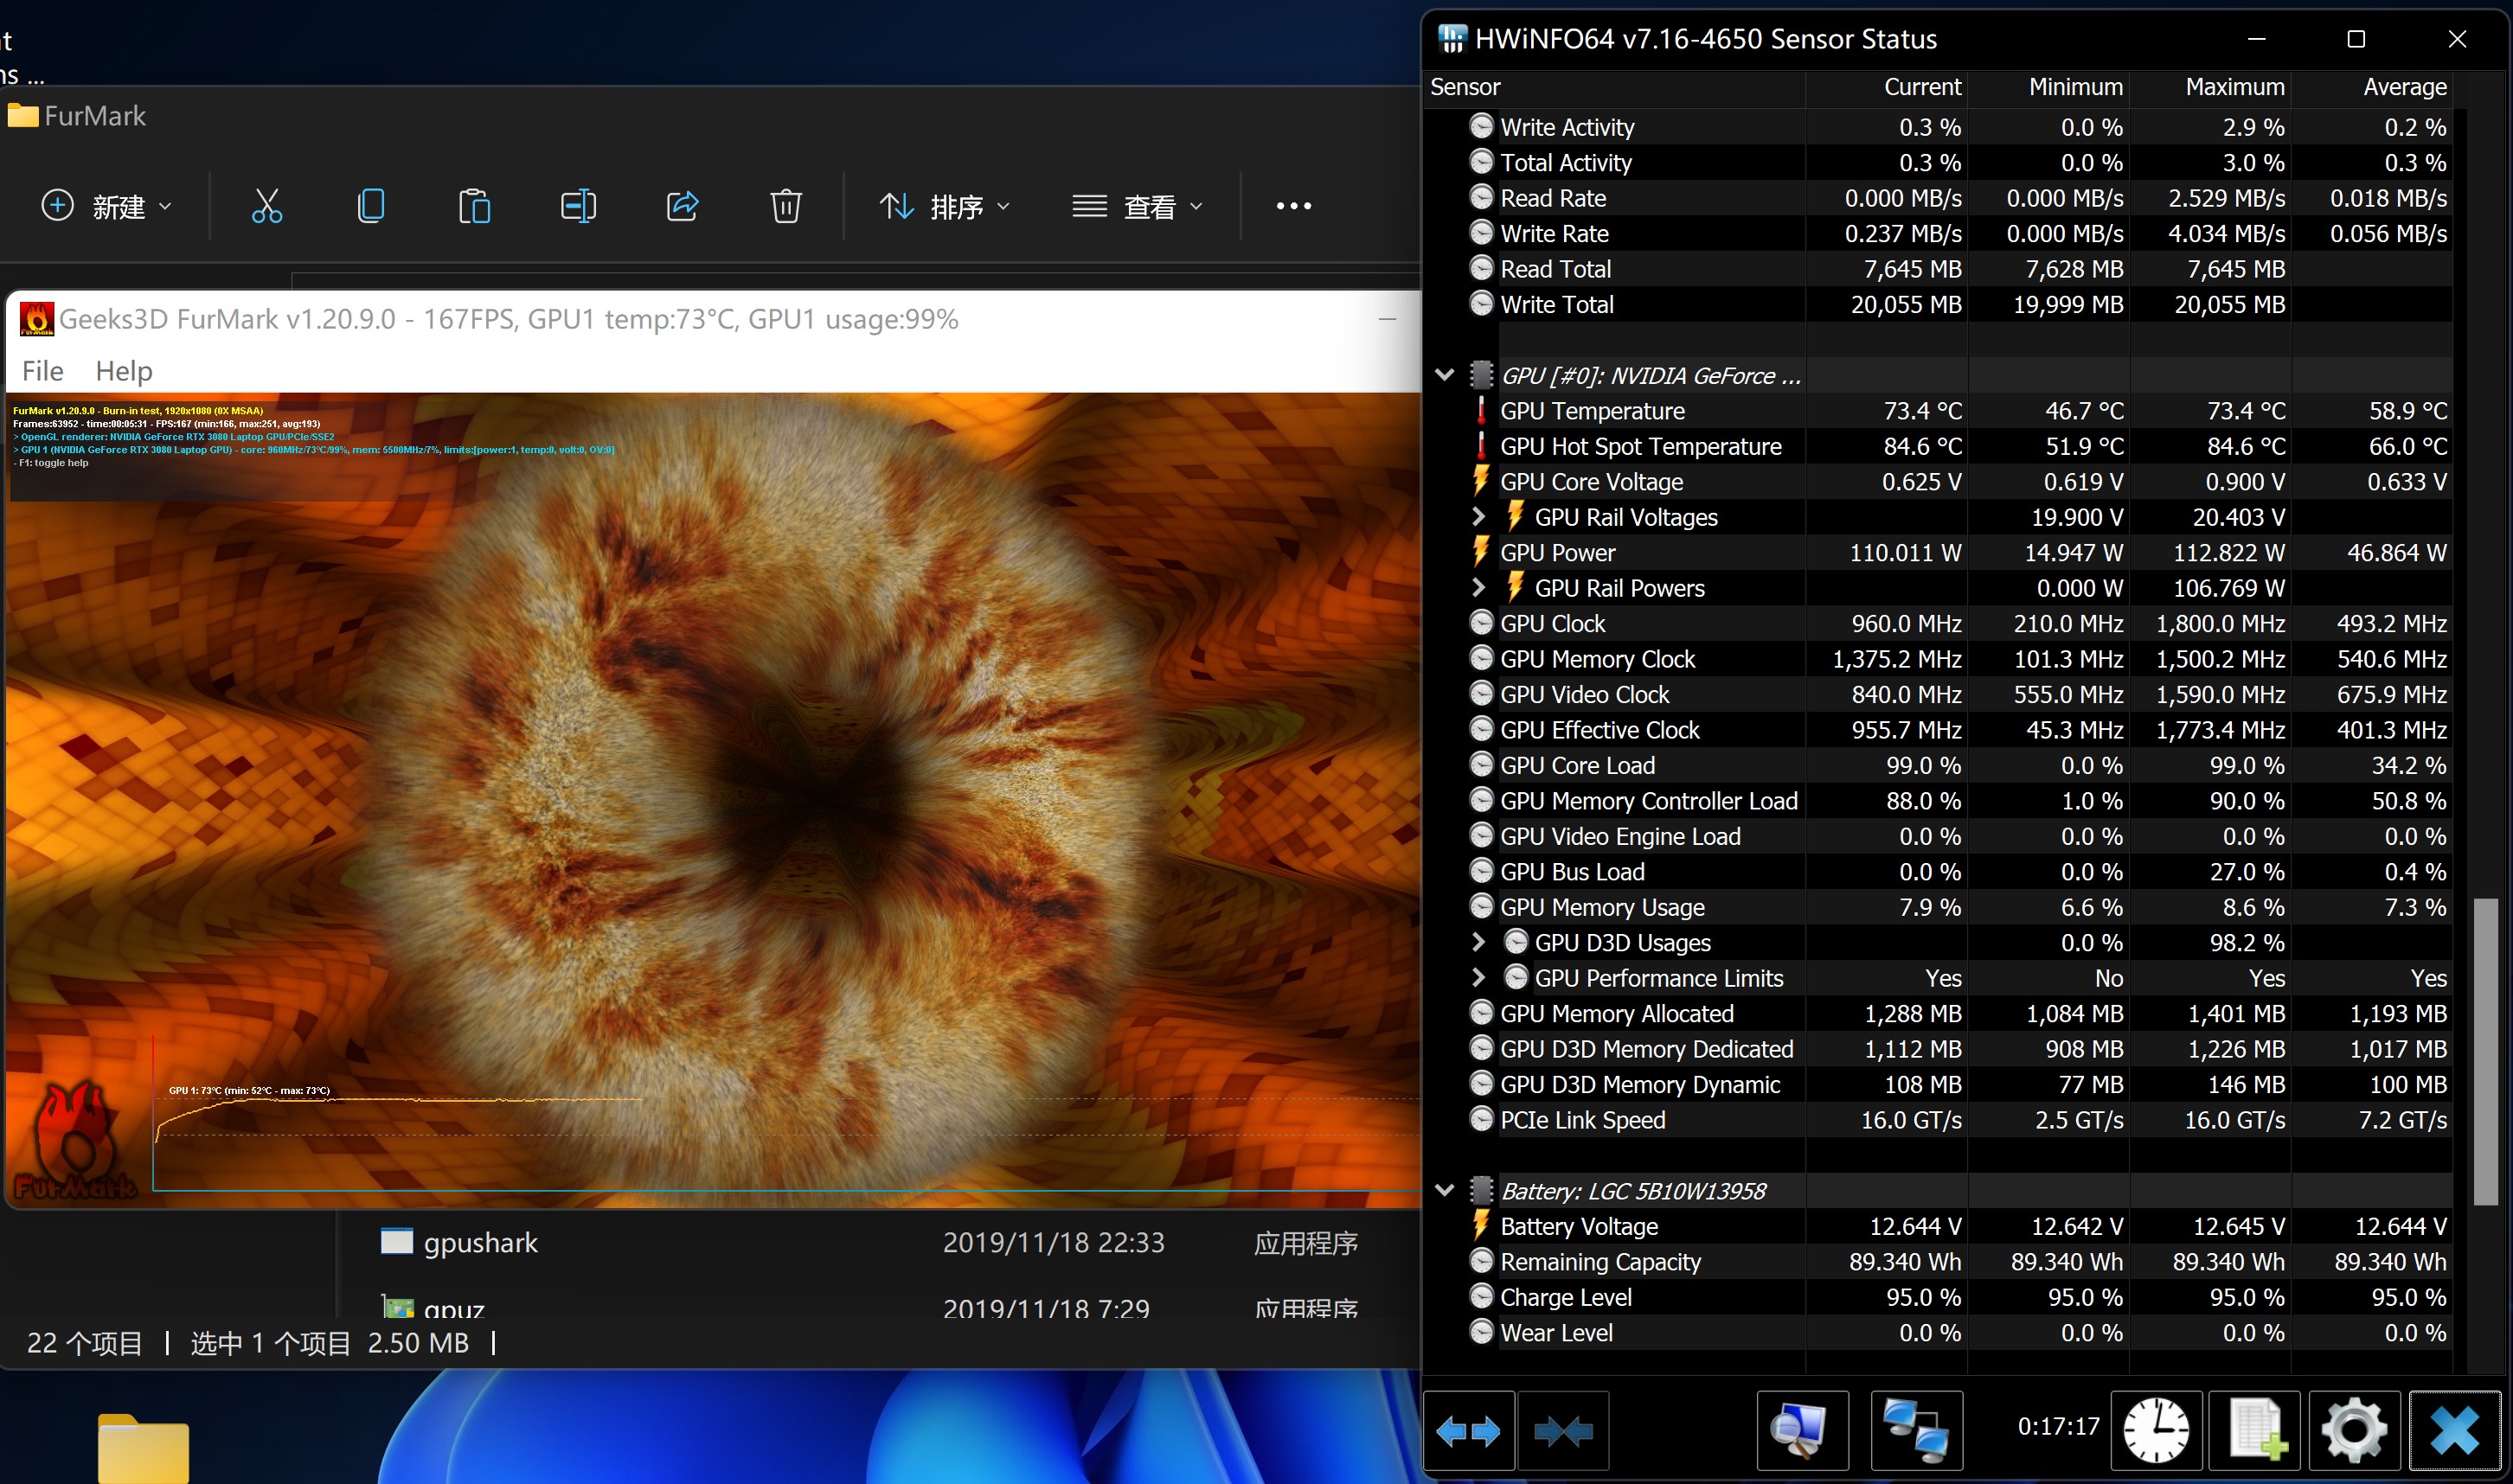Open the 新建 new item dropdown

pyautogui.click(x=106, y=206)
